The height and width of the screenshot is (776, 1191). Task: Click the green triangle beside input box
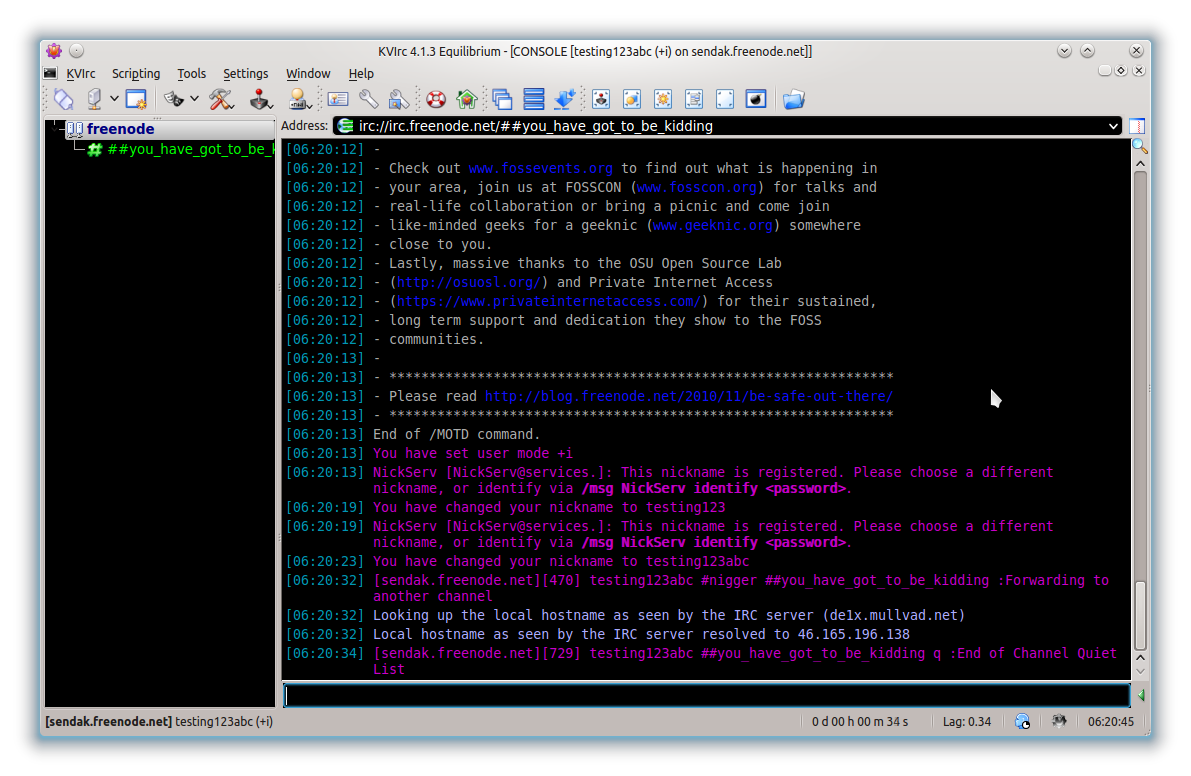coord(1141,695)
